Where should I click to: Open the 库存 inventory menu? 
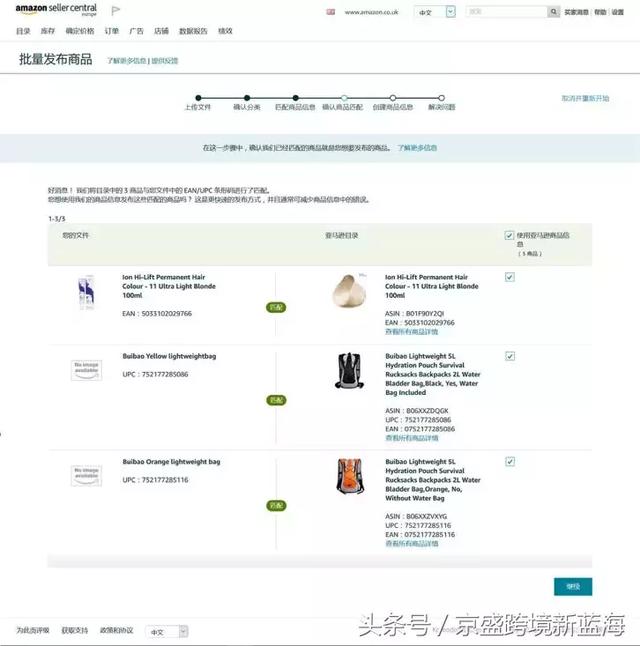[47, 31]
